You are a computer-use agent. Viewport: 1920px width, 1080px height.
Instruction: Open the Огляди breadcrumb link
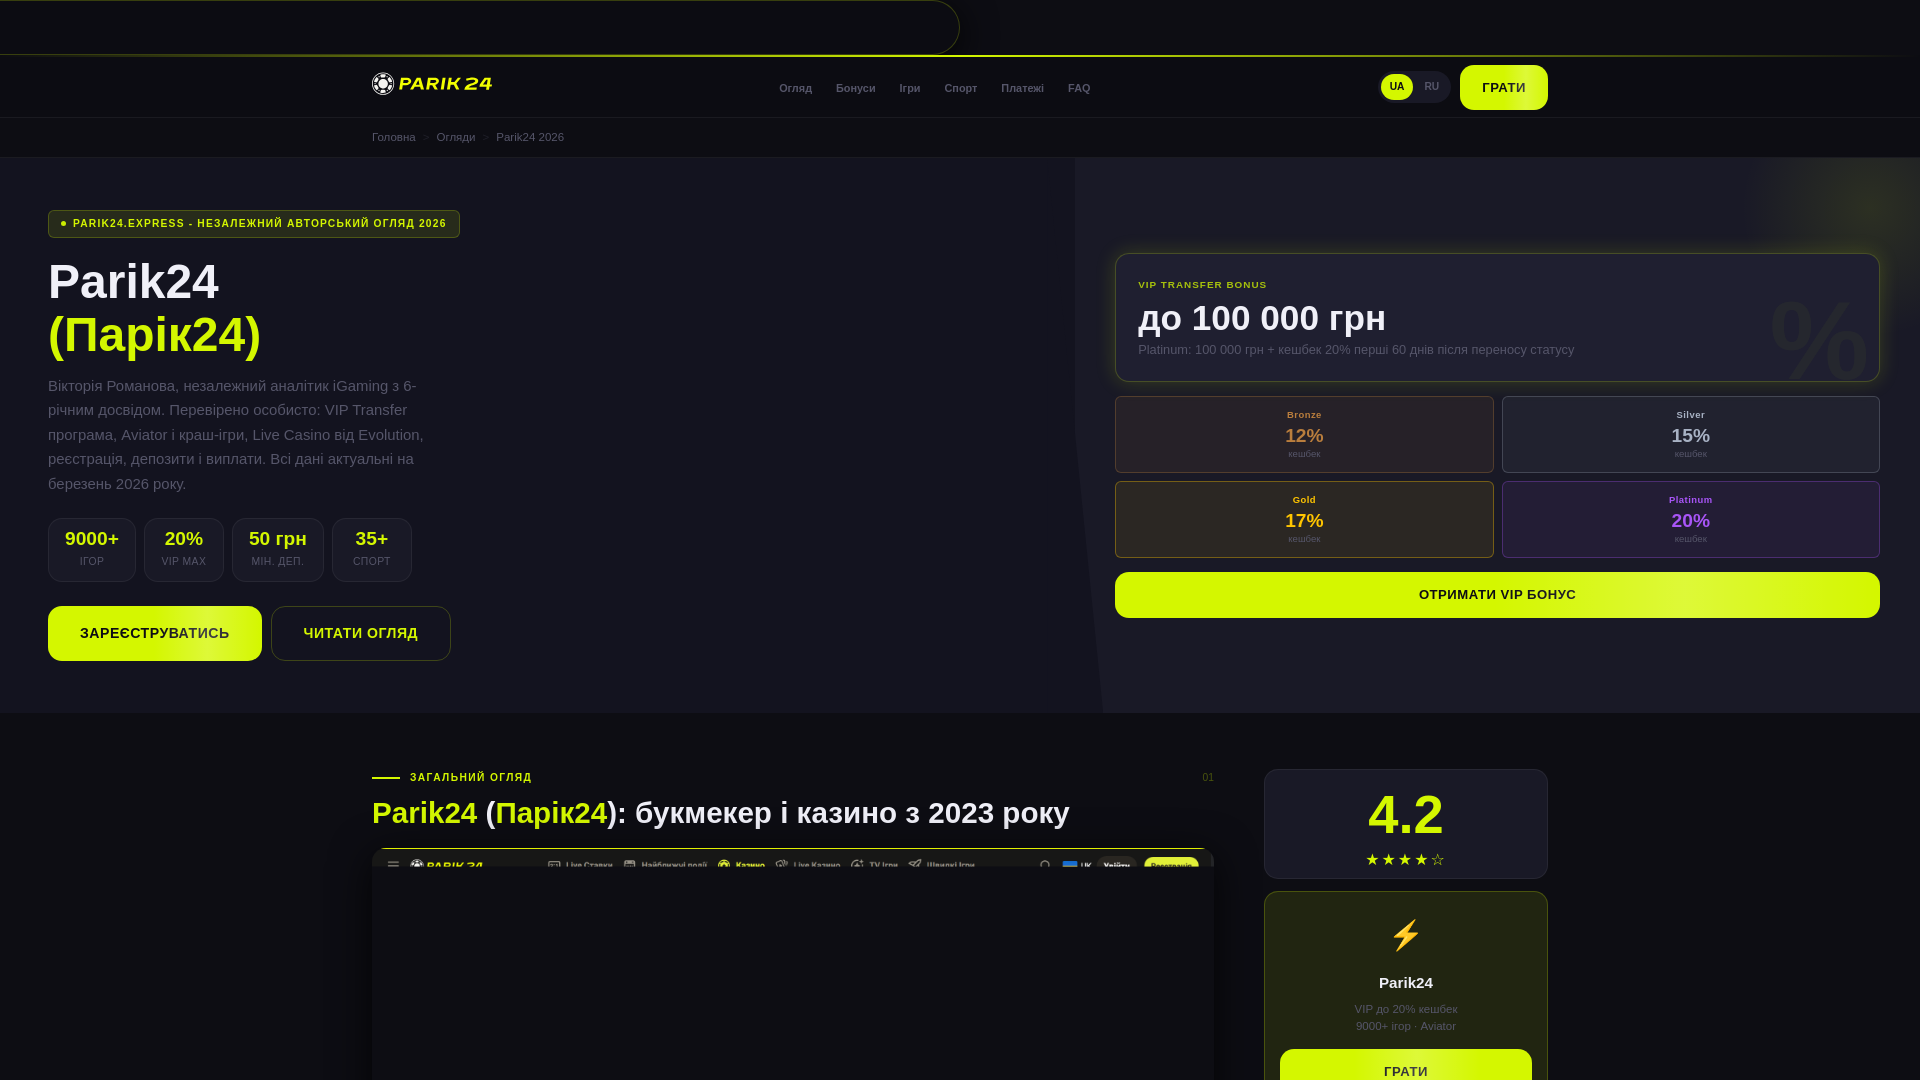pos(455,137)
